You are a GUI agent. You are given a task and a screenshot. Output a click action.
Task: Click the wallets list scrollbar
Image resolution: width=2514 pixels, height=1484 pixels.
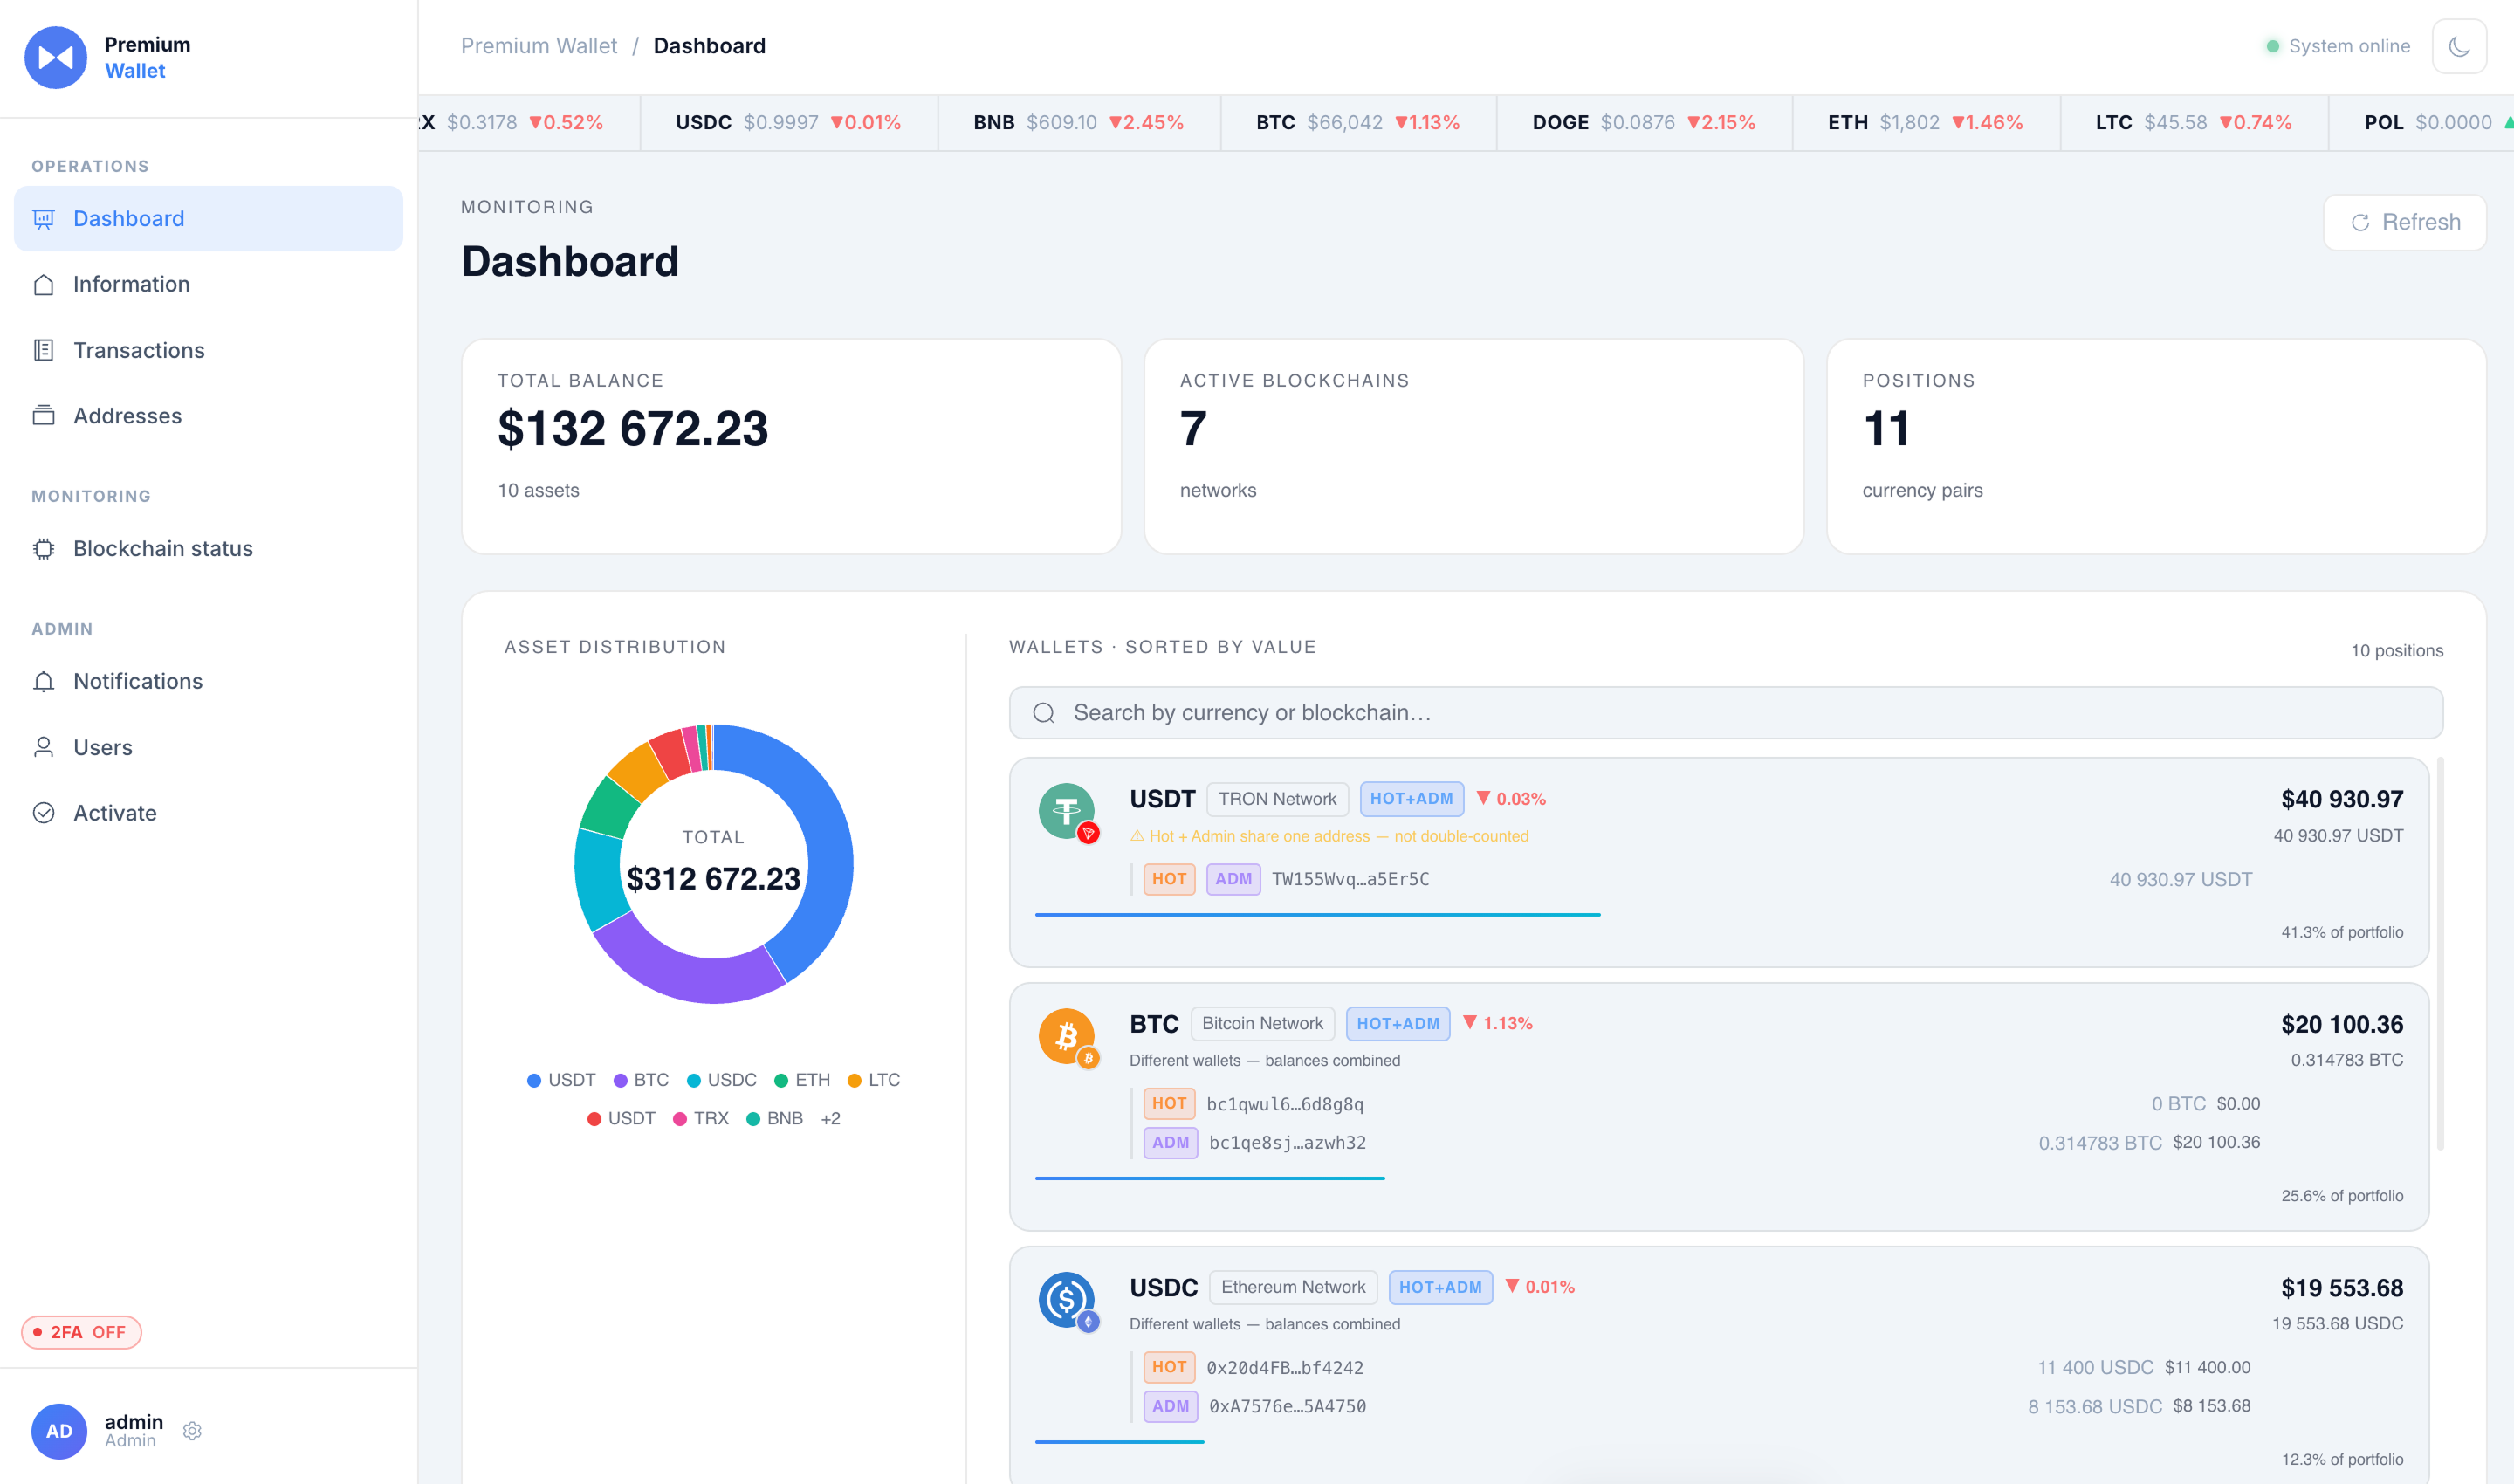2440,954
